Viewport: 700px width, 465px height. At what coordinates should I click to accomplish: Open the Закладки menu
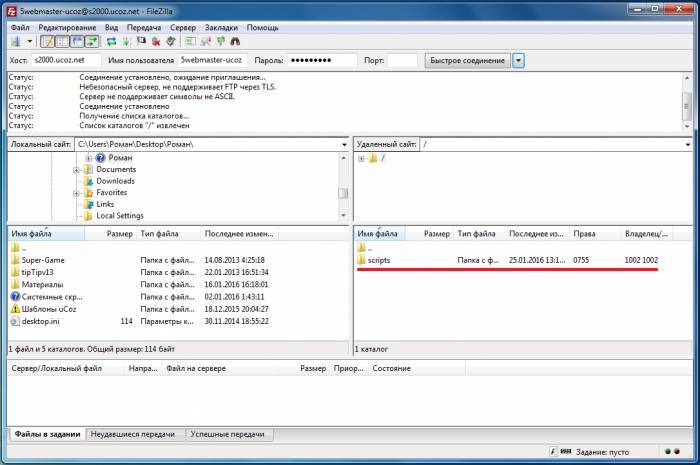click(x=221, y=28)
